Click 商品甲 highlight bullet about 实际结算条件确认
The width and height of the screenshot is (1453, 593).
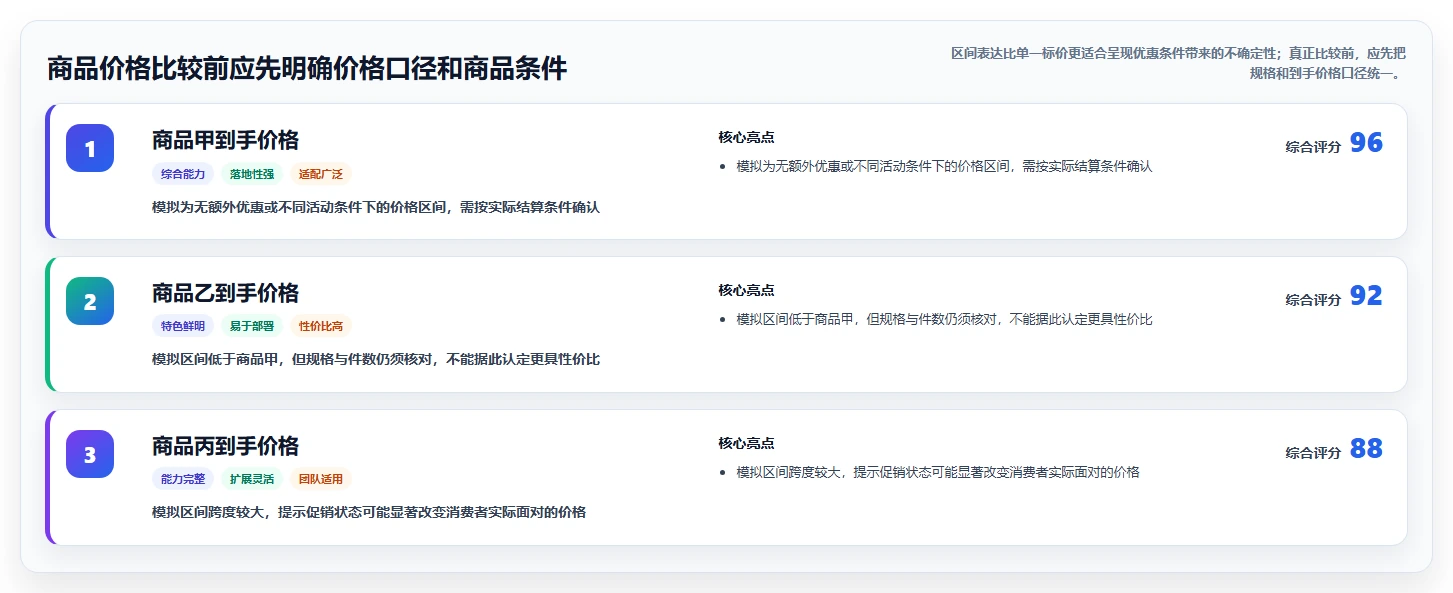[944, 166]
